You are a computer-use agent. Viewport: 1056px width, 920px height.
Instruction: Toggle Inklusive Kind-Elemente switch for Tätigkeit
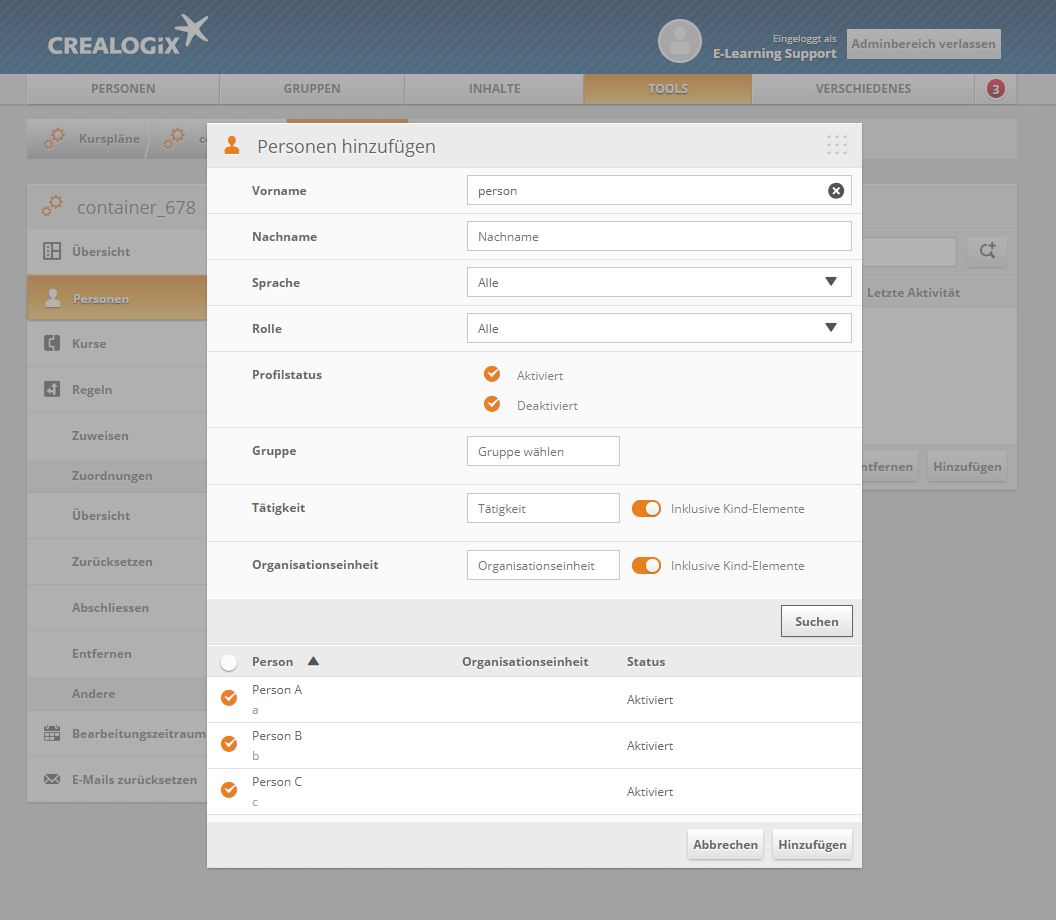click(646, 509)
